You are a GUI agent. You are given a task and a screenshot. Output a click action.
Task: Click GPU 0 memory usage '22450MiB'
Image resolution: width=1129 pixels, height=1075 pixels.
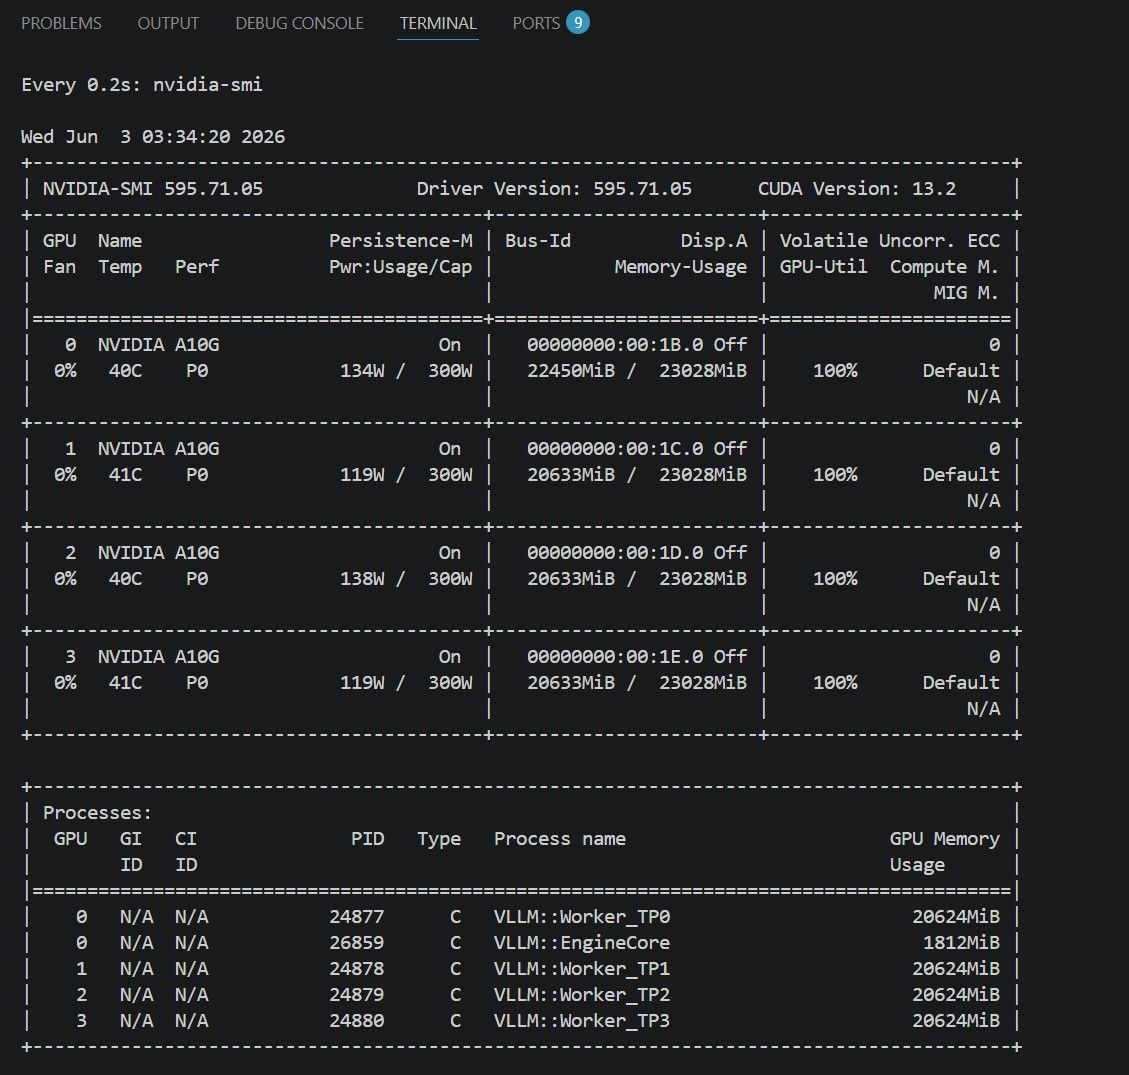click(571, 371)
